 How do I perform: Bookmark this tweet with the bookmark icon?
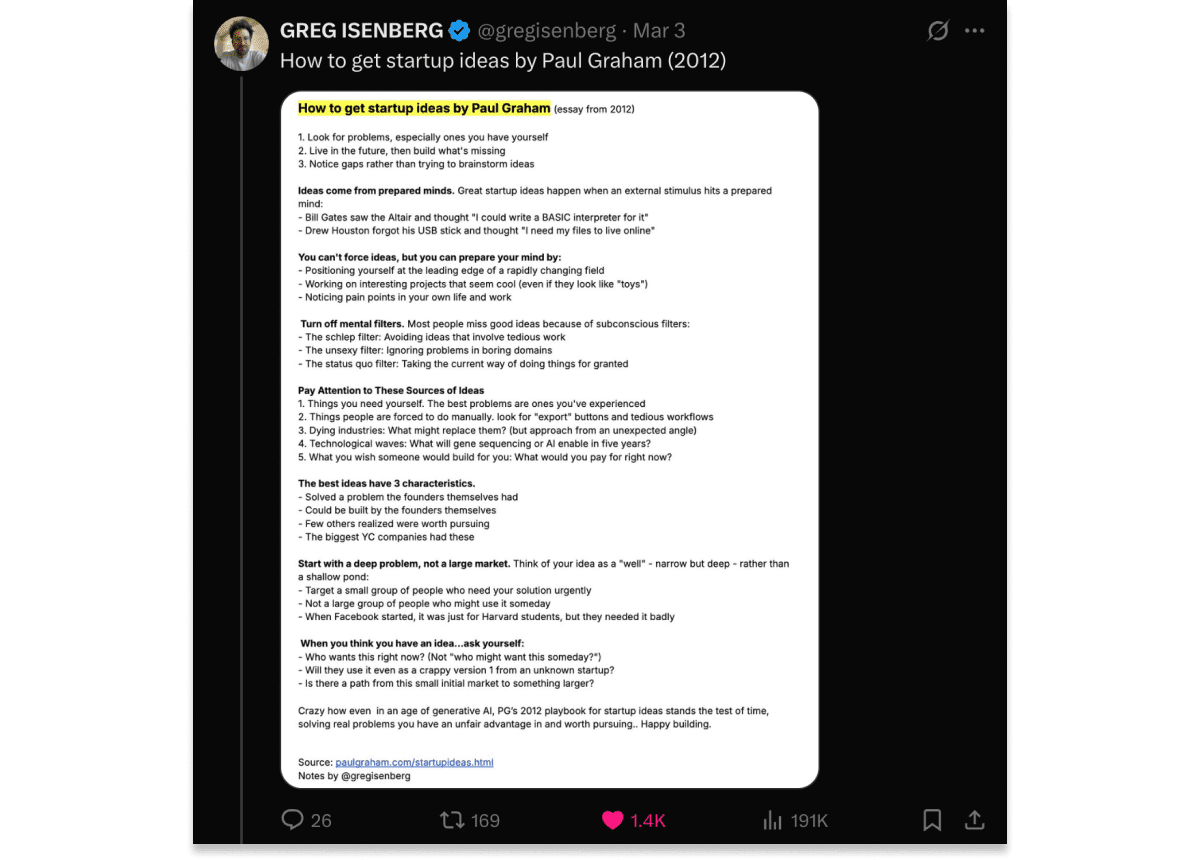(x=932, y=820)
